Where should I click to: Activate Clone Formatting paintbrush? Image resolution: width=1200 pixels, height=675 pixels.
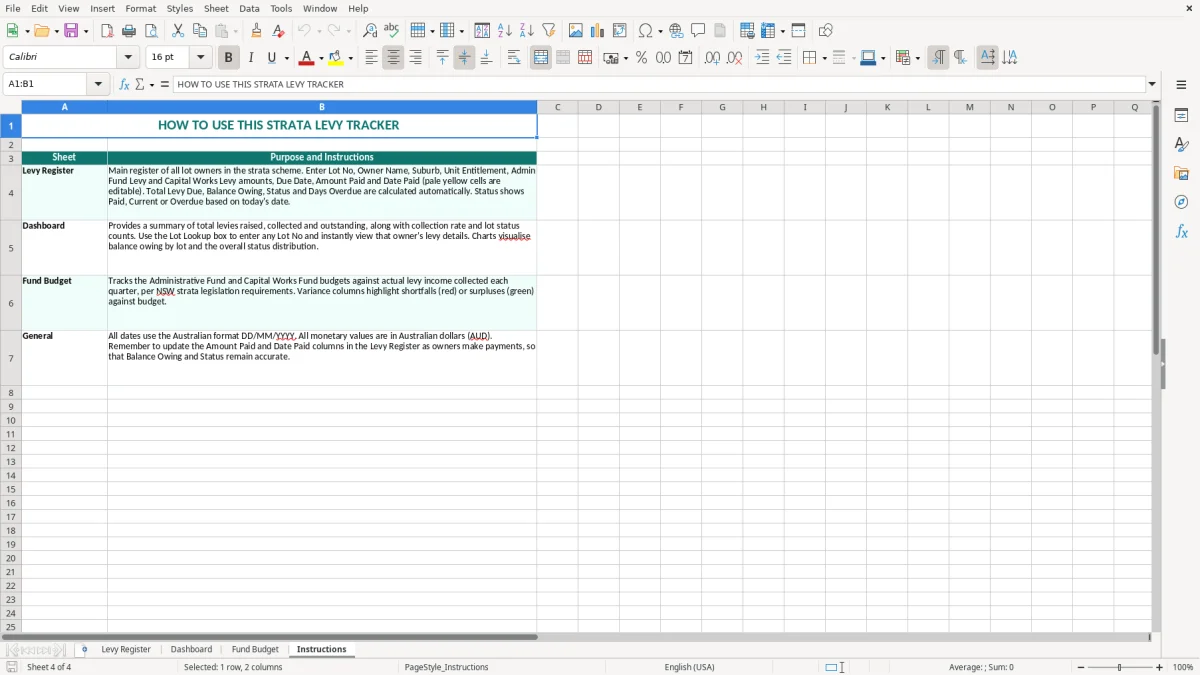[256, 31]
